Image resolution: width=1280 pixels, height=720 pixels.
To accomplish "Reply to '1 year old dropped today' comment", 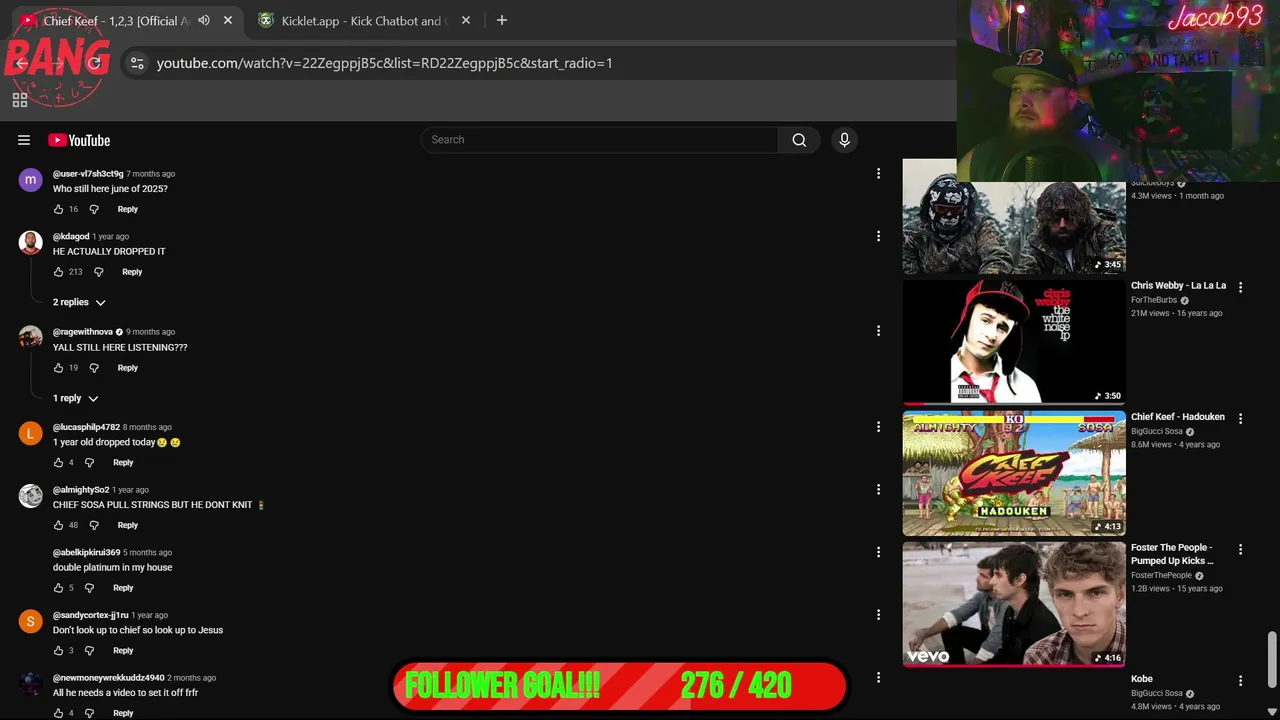I will [123, 463].
